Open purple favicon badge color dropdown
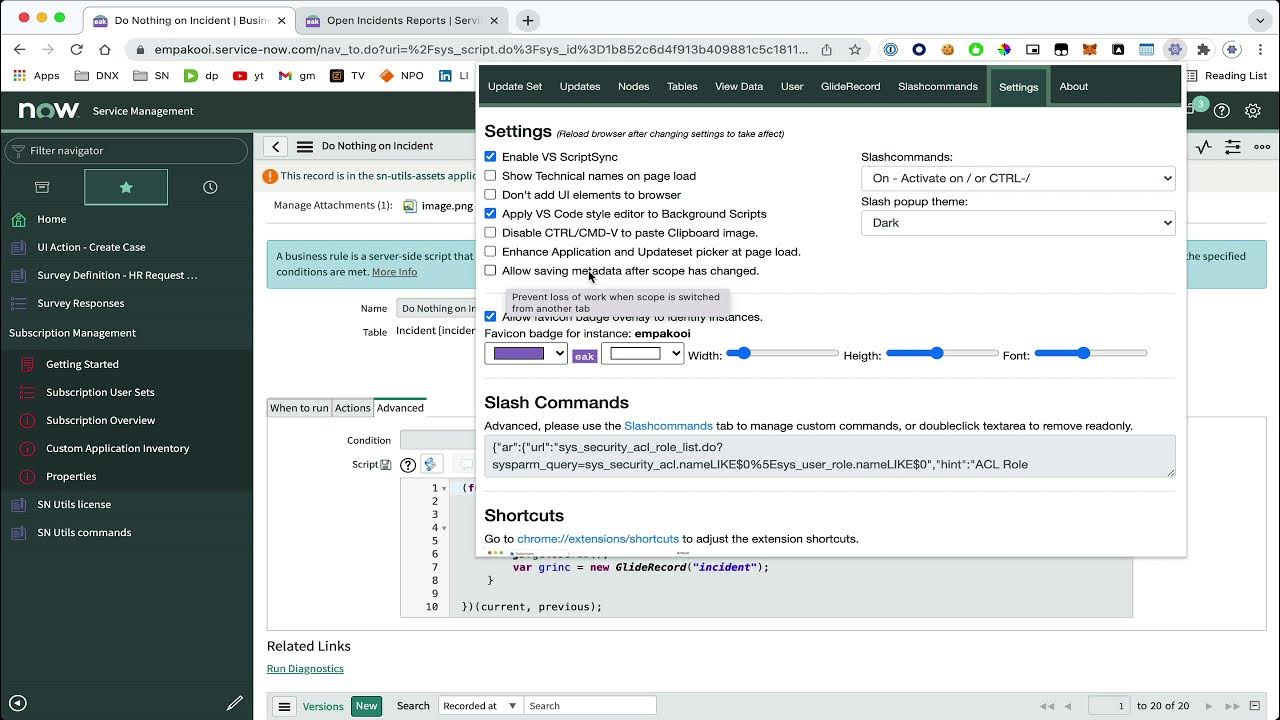This screenshot has height=720, width=1280. pos(526,353)
